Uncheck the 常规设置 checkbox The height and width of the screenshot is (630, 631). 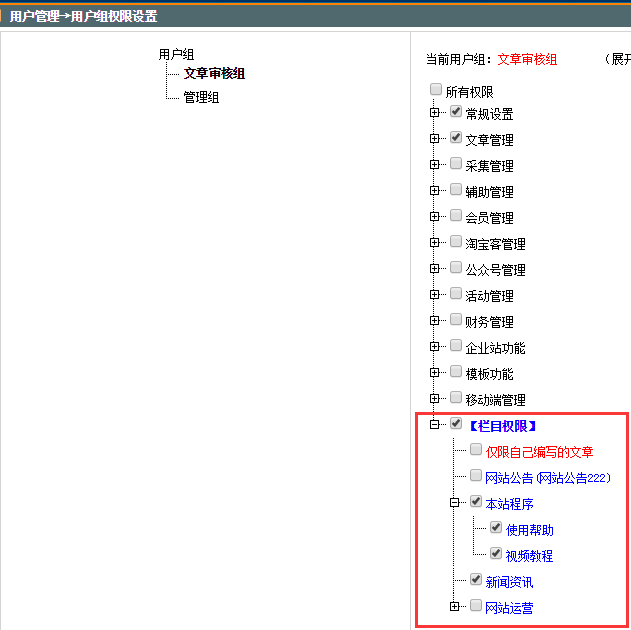click(456, 112)
